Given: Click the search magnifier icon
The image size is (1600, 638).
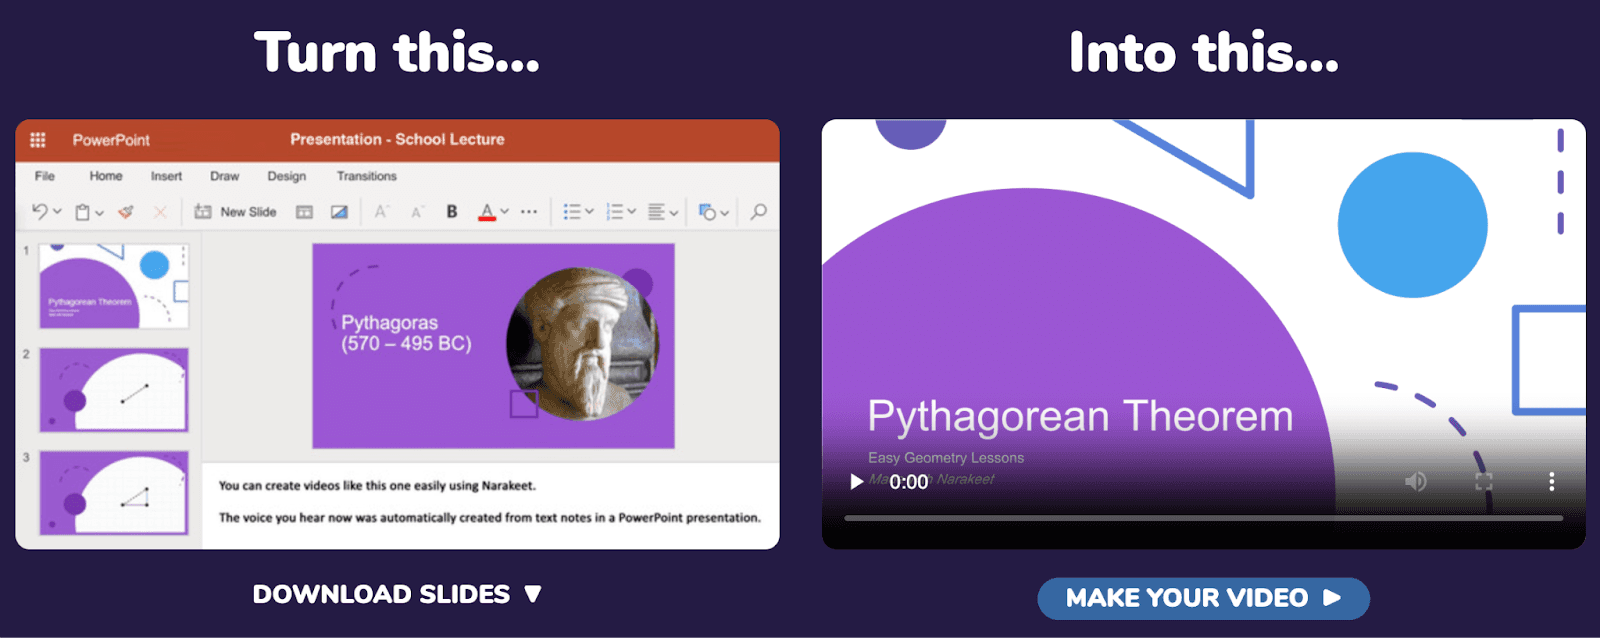Looking at the screenshot, I should click(759, 212).
